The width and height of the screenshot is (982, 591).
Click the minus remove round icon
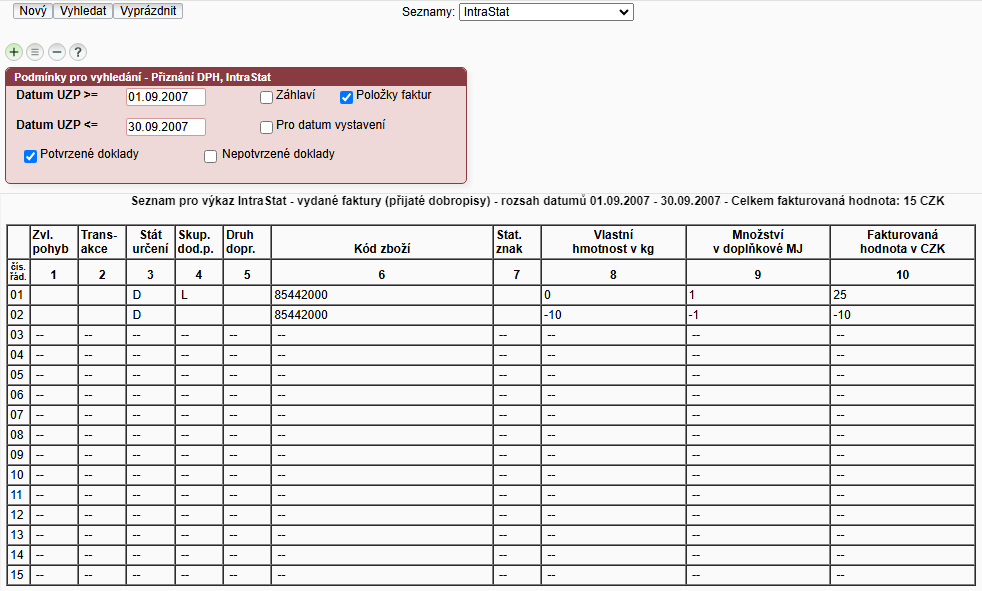57,51
